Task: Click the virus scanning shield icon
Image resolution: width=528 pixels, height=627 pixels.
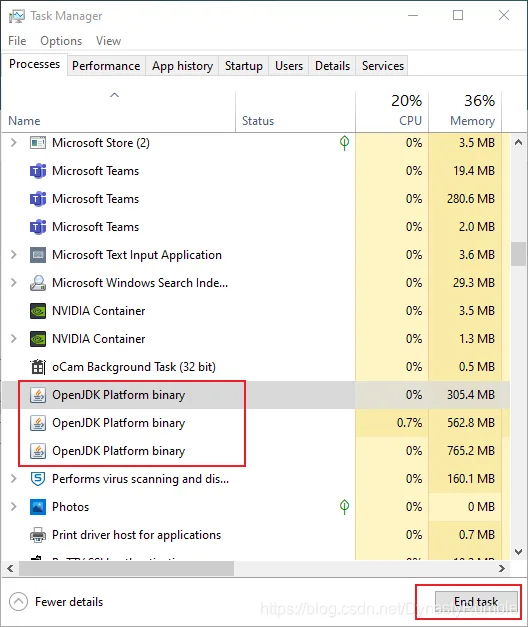Action: tap(38, 479)
